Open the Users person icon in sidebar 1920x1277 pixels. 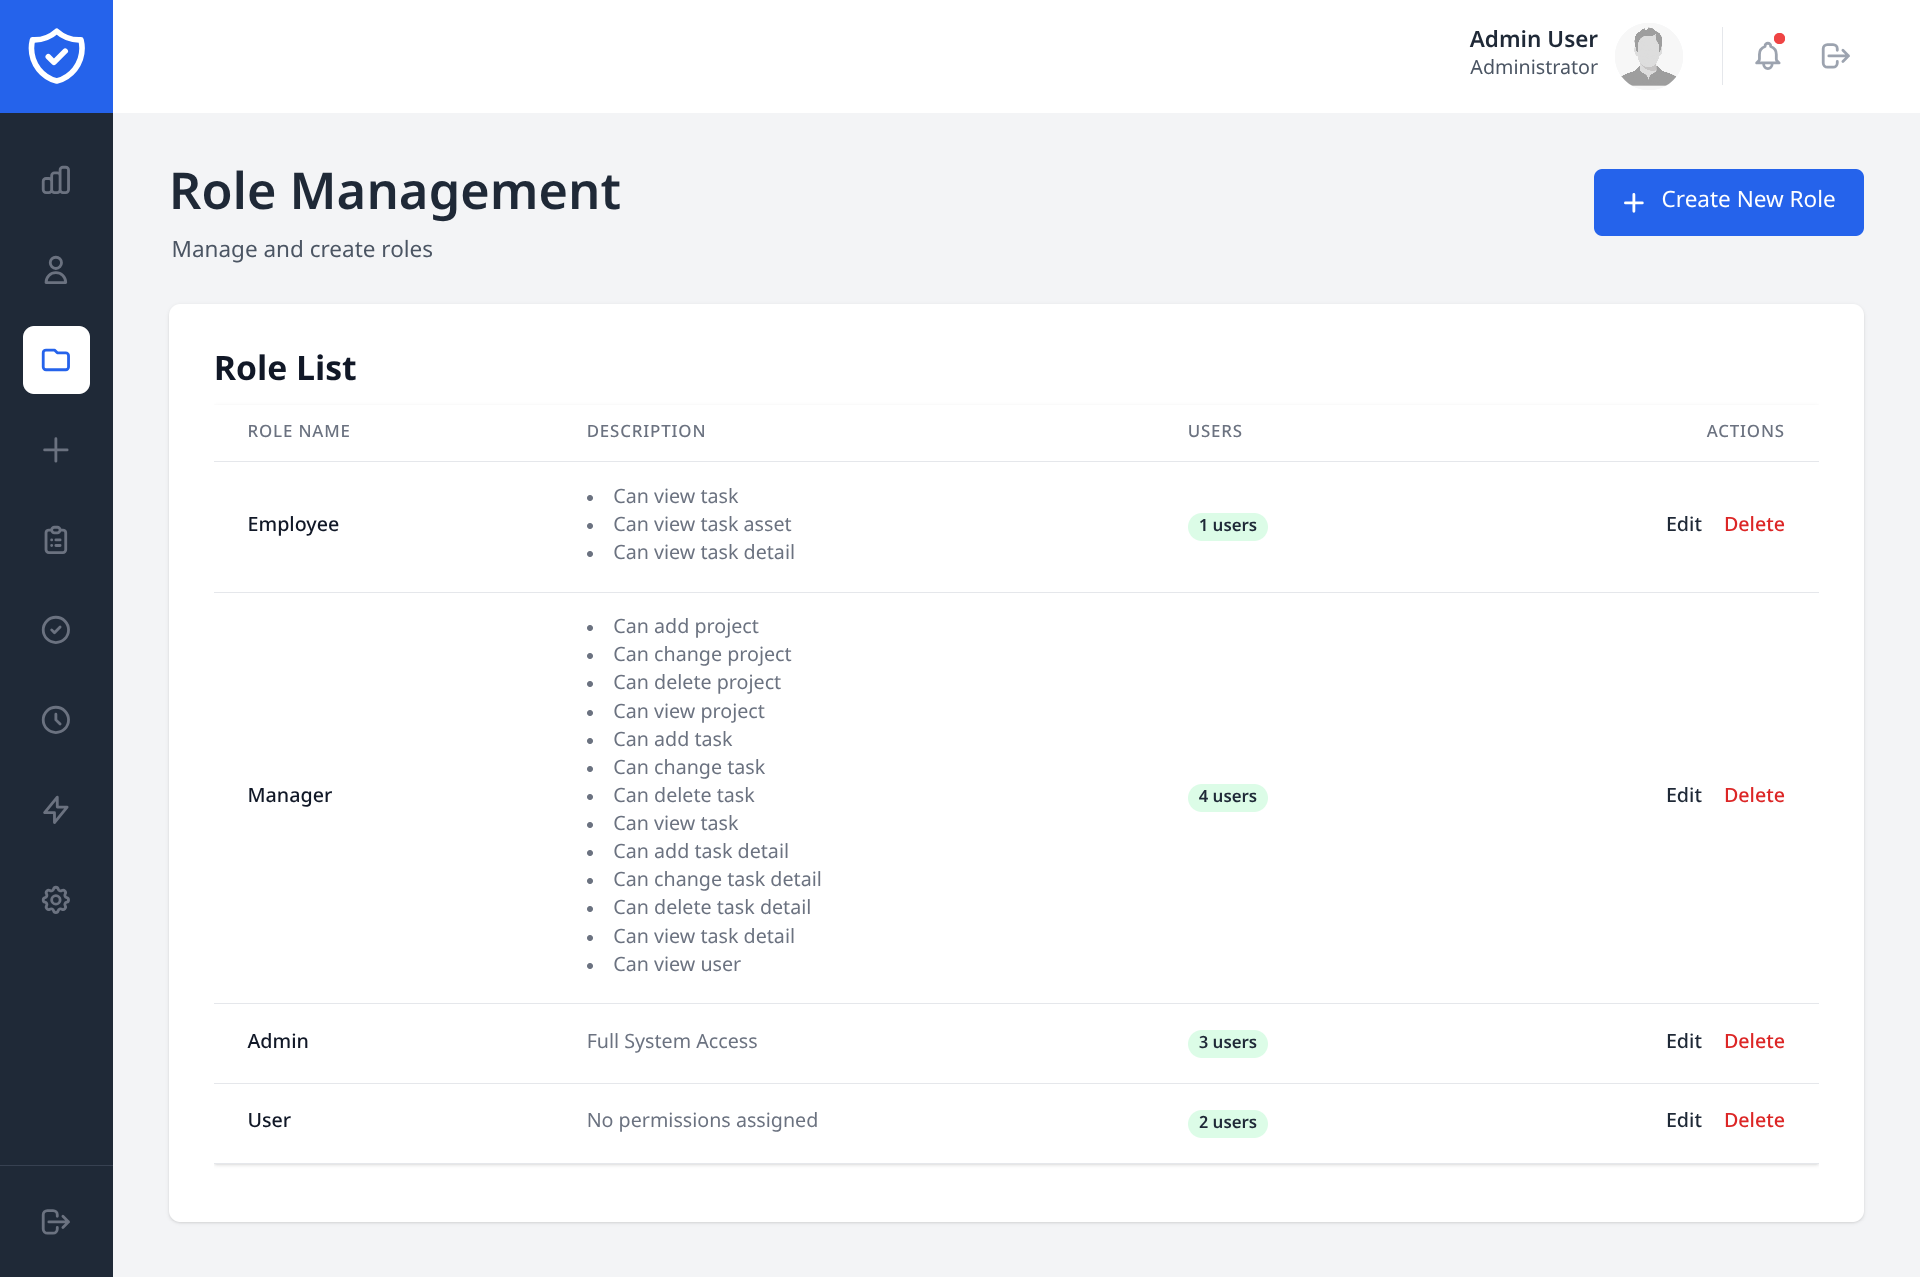tap(56, 270)
